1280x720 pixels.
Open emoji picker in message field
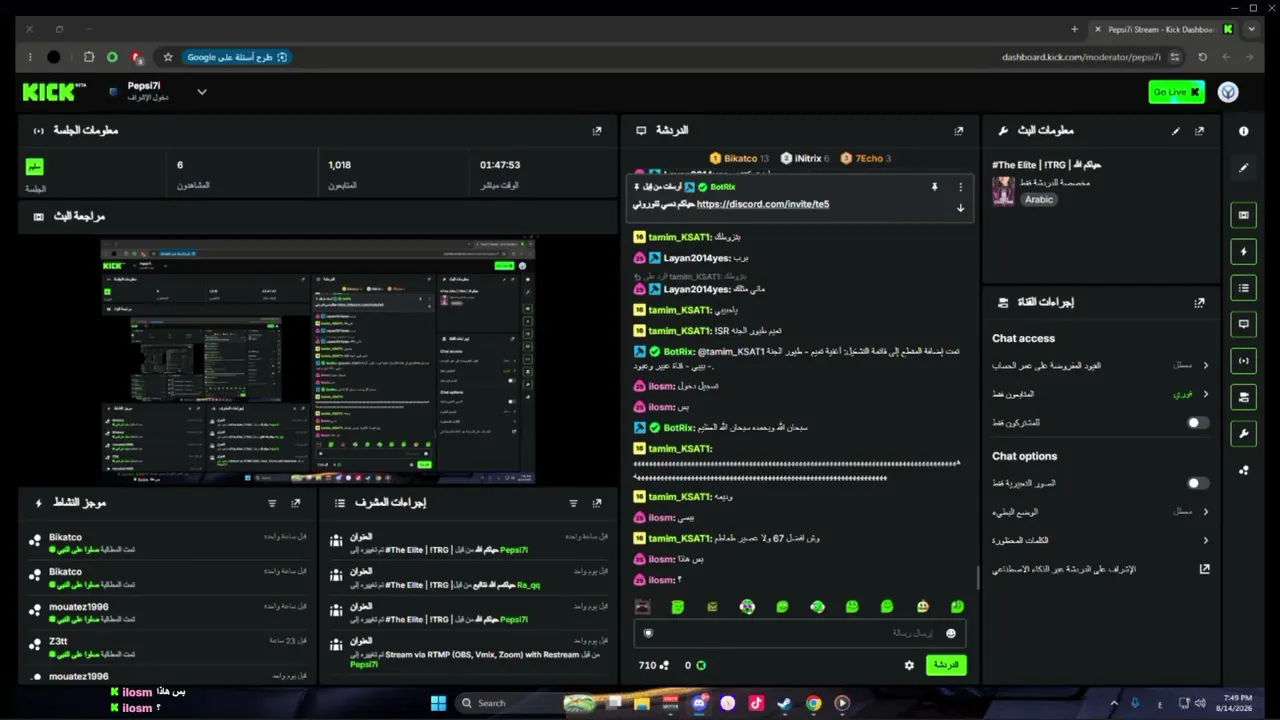tap(950, 633)
